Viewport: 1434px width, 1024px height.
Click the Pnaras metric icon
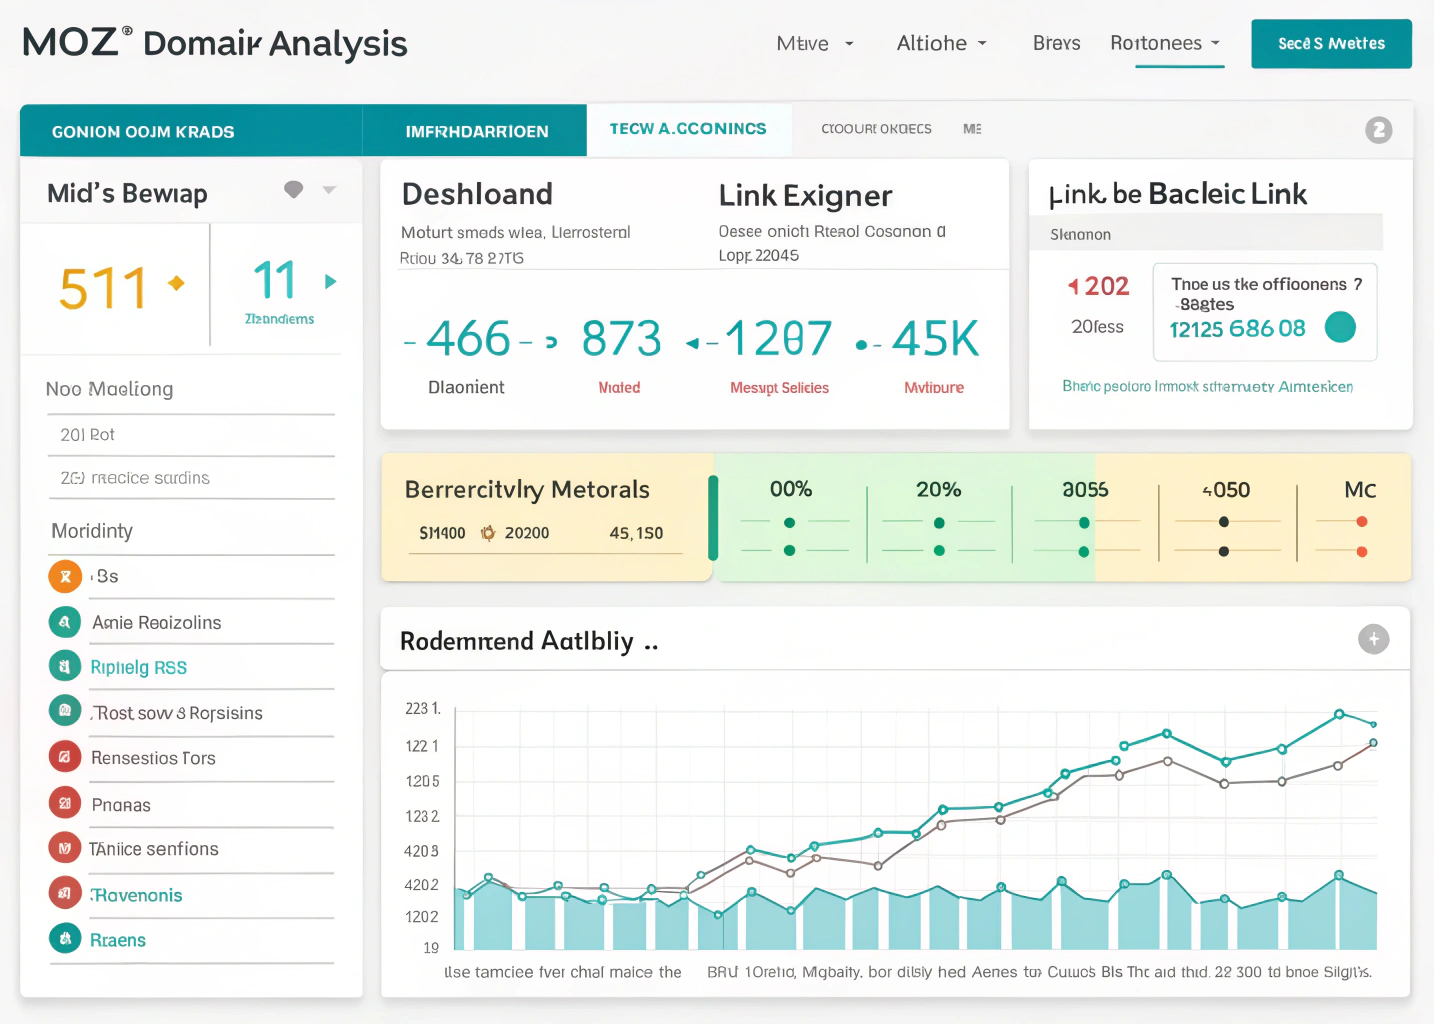[x=64, y=803]
